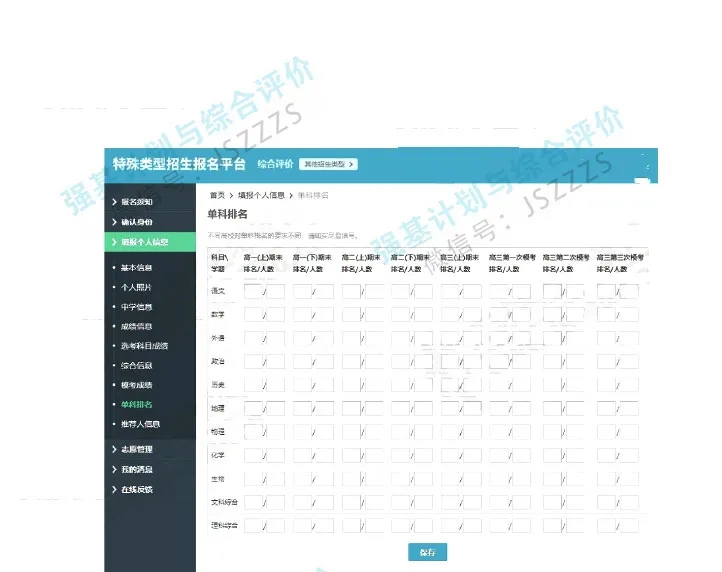The height and width of the screenshot is (572, 722).
Task: Expand the 我的消息 sidebar section
Action: 138,469
